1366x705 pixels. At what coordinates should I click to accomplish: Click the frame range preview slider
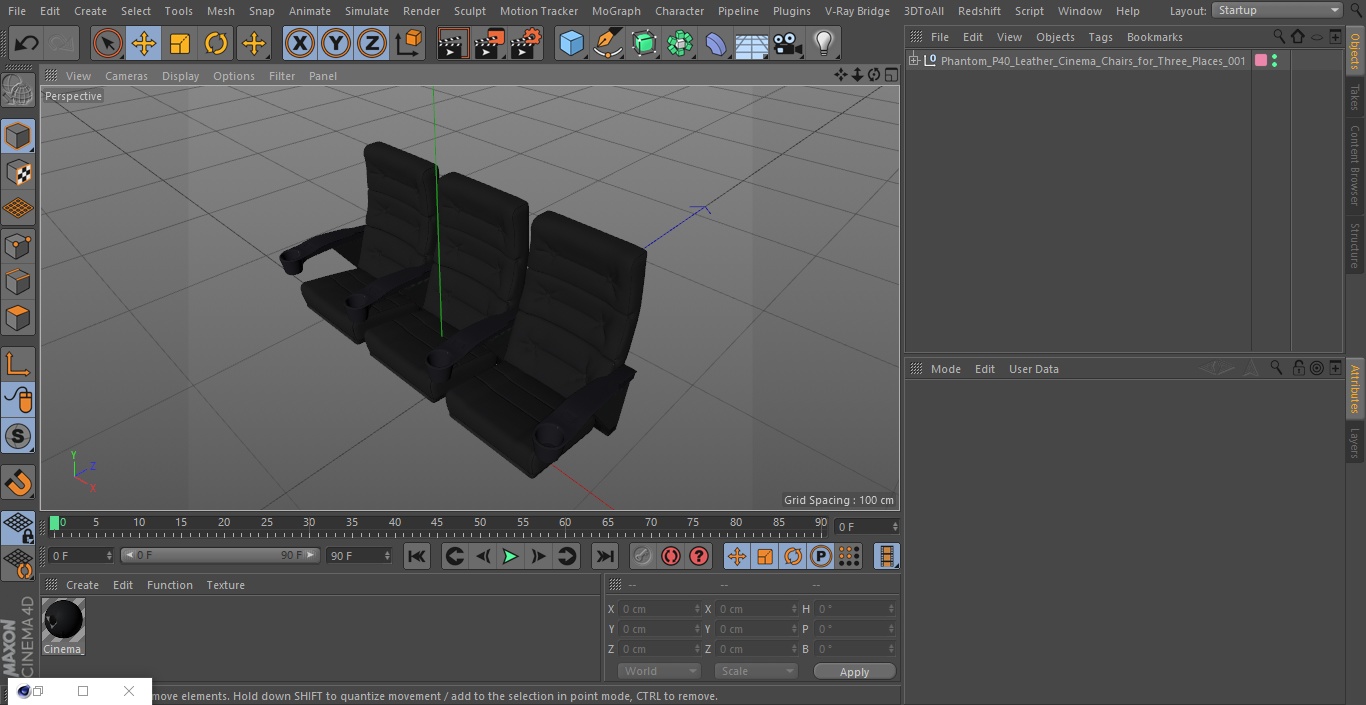coord(220,555)
